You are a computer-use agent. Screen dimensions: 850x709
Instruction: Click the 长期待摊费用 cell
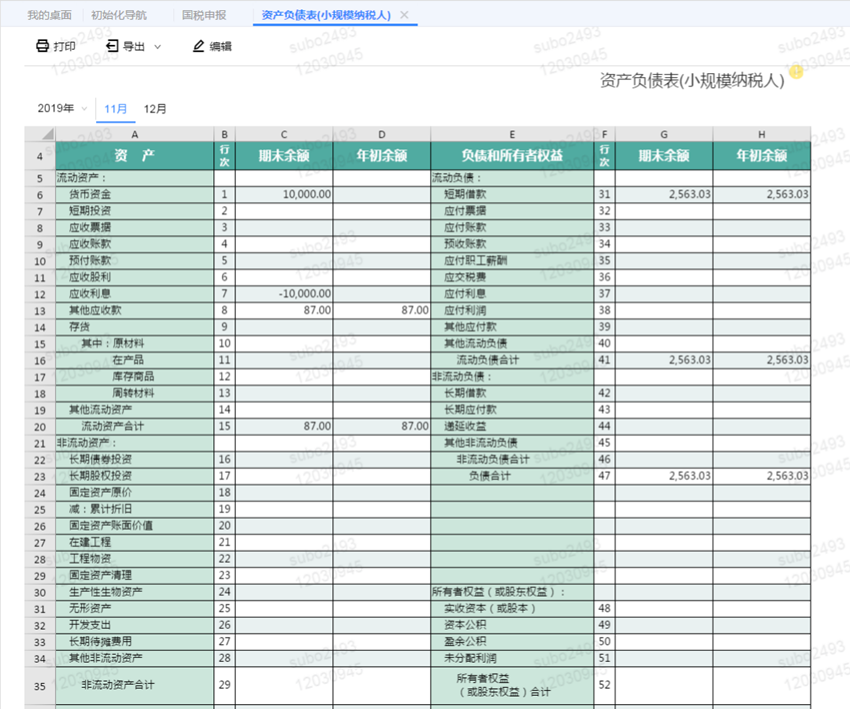coord(134,642)
